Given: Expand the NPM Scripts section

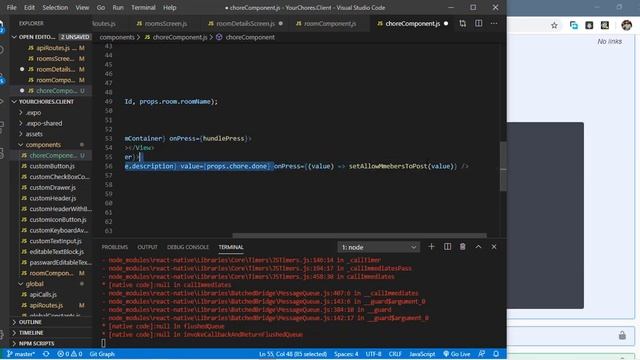Looking at the screenshot, I should [x=51, y=343].
